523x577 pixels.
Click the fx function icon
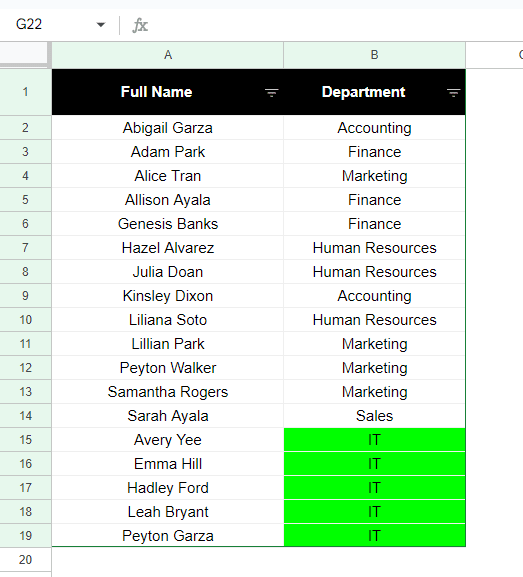140,25
